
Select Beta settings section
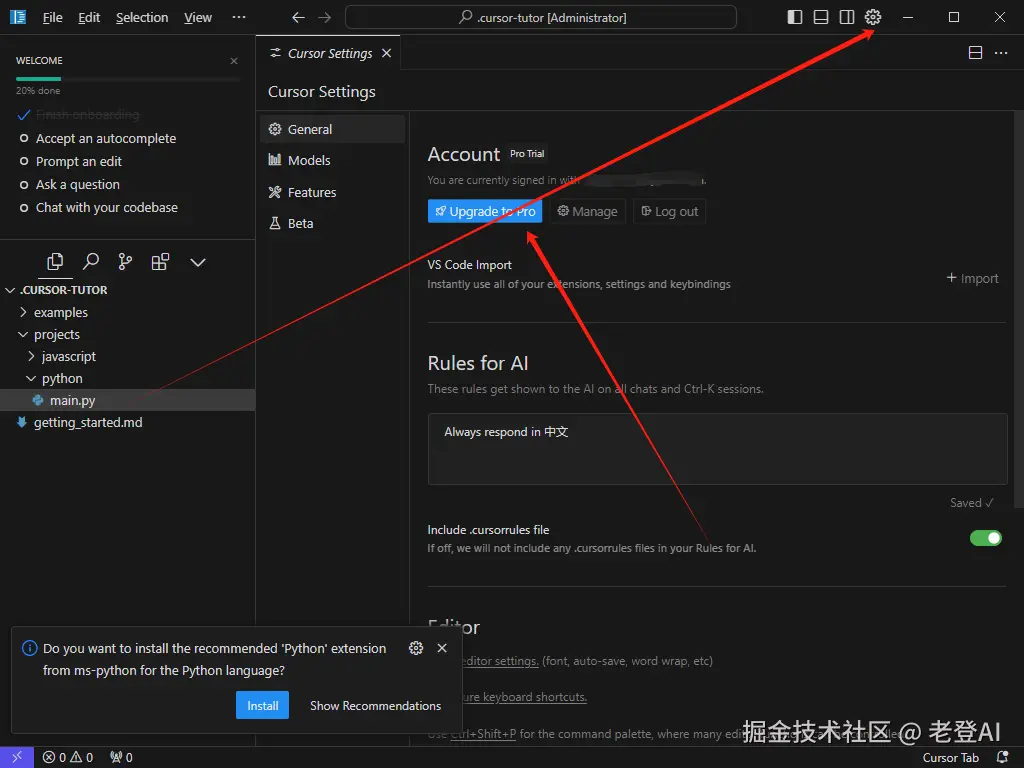[332, 223]
